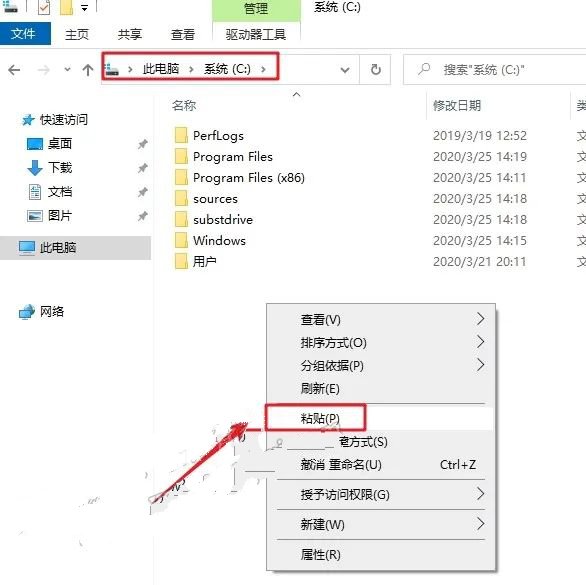Click the sources folder icon
The width and height of the screenshot is (586, 585).
click(181, 198)
